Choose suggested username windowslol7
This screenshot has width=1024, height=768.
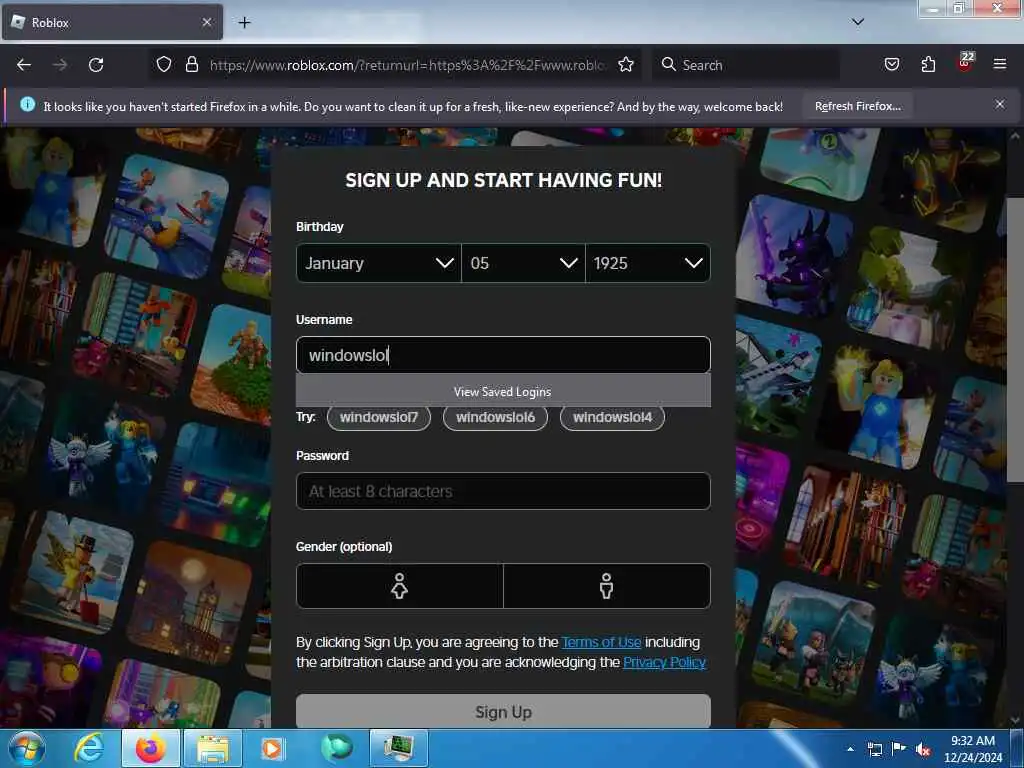point(379,417)
